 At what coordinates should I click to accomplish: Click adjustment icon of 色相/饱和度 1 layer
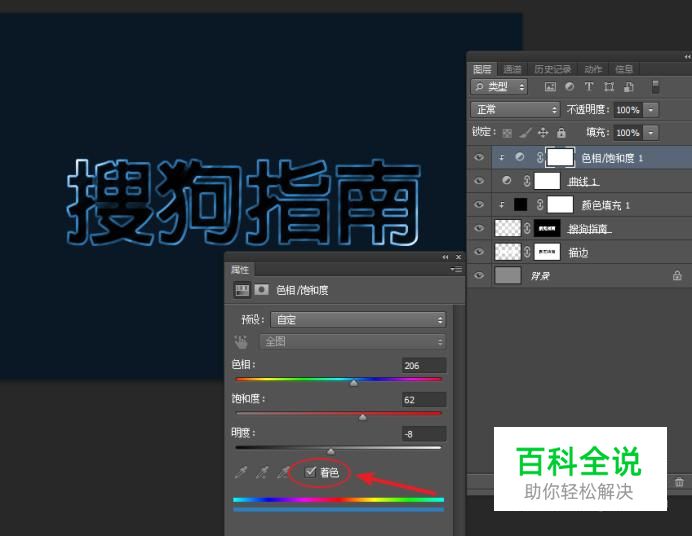520,157
